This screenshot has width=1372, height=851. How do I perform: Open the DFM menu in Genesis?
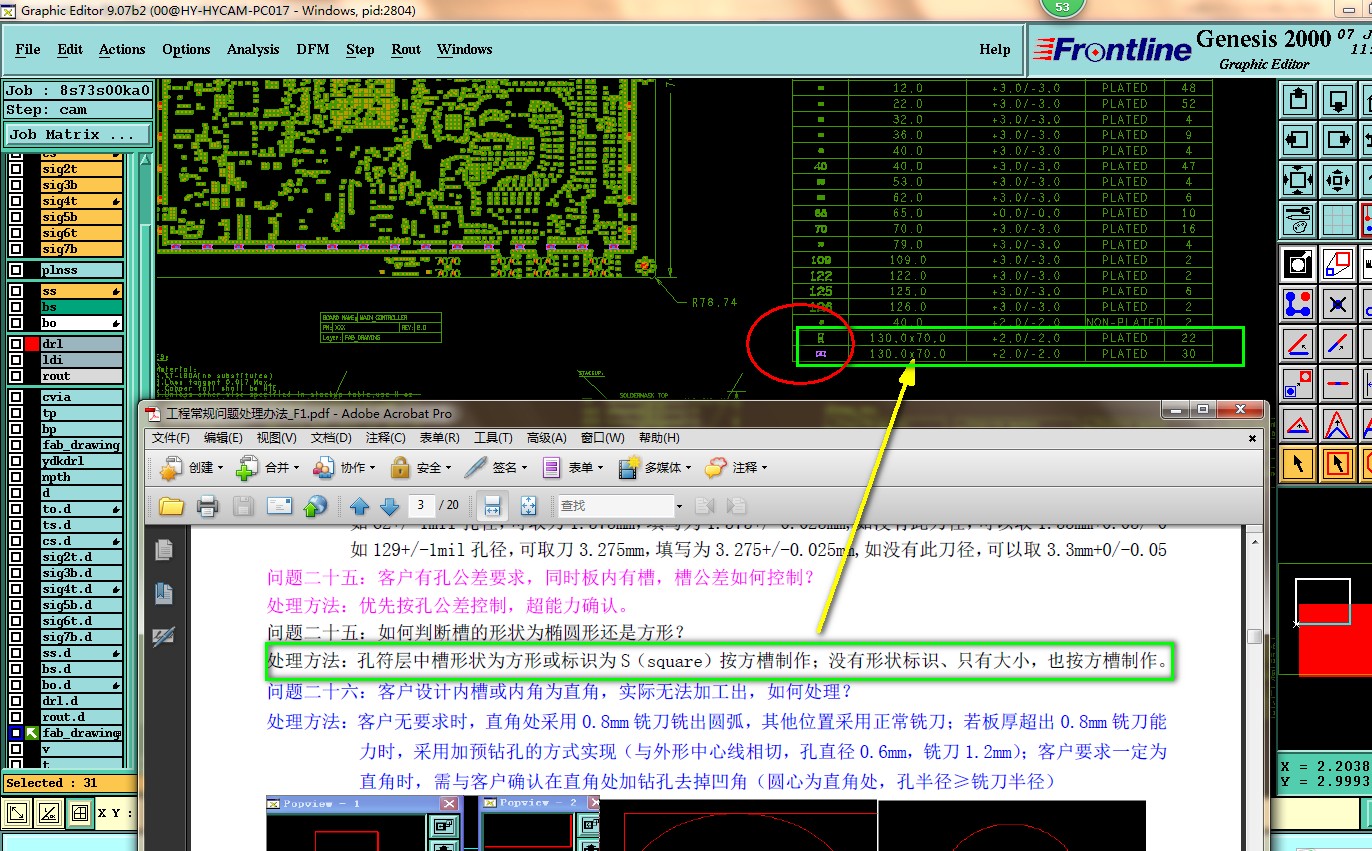(313, 49)
